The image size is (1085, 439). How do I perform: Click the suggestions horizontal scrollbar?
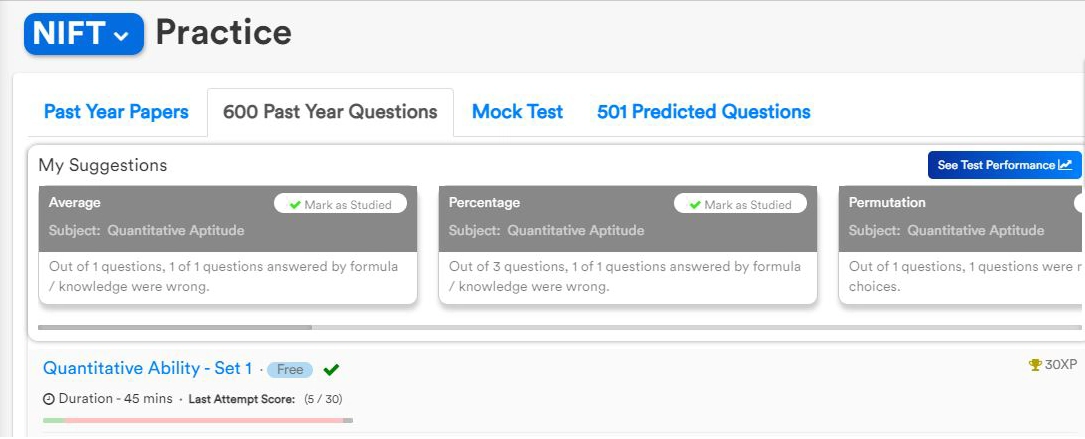point(175,327)
